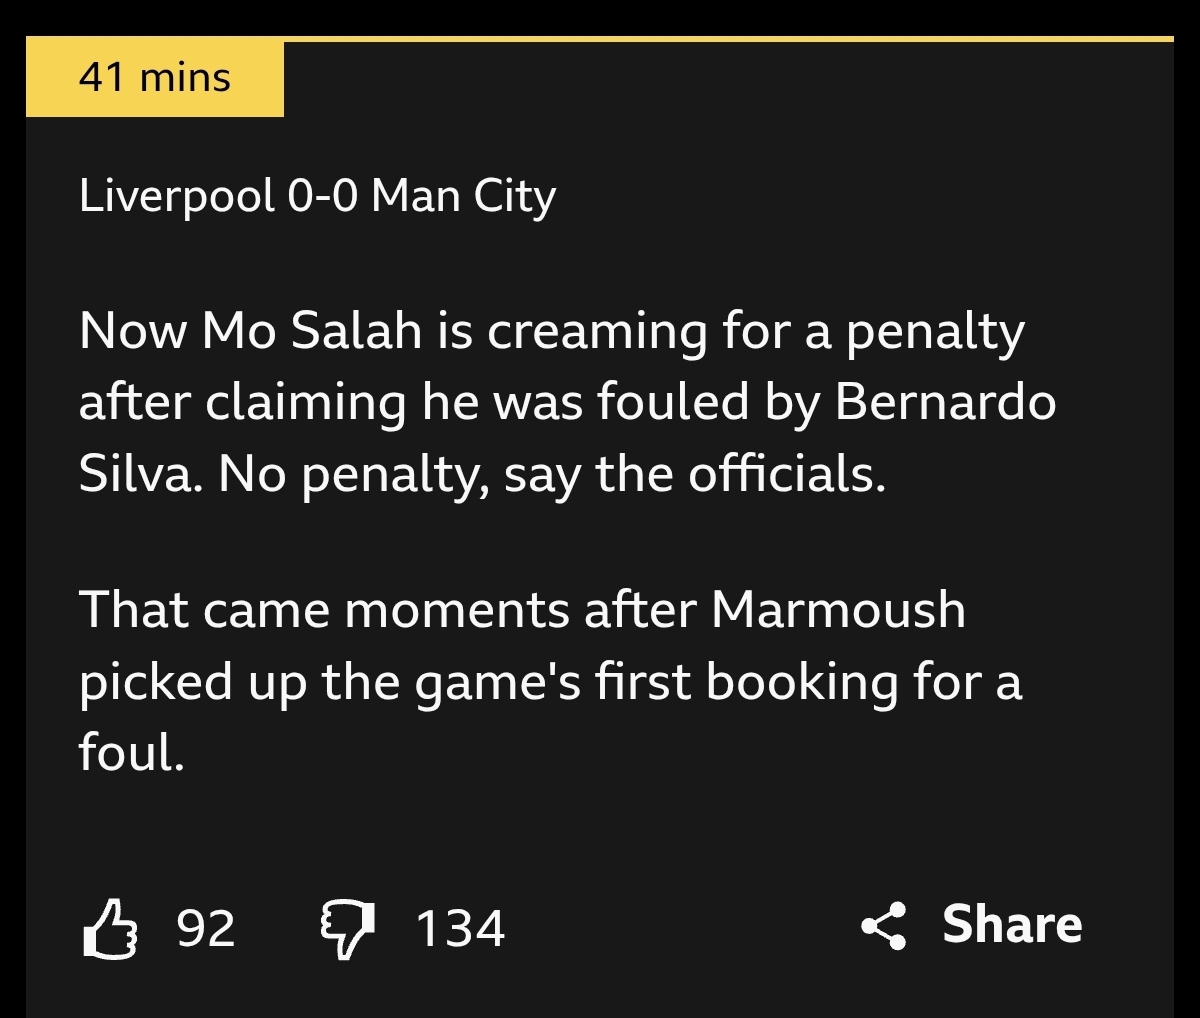Viewport: 1200px width, 1018px height.
Task: Click the thumbs up like icon
Action: click(109, 929)
